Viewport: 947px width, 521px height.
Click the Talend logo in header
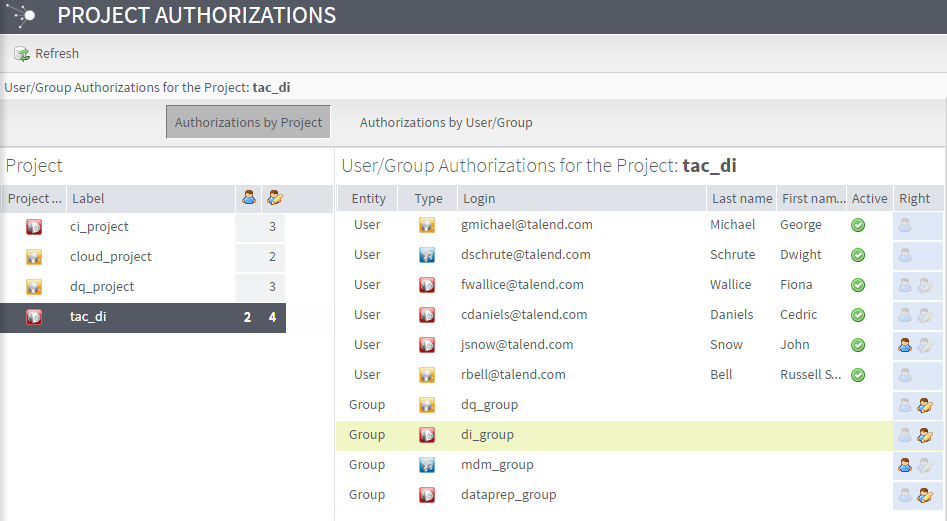point(22,16)
